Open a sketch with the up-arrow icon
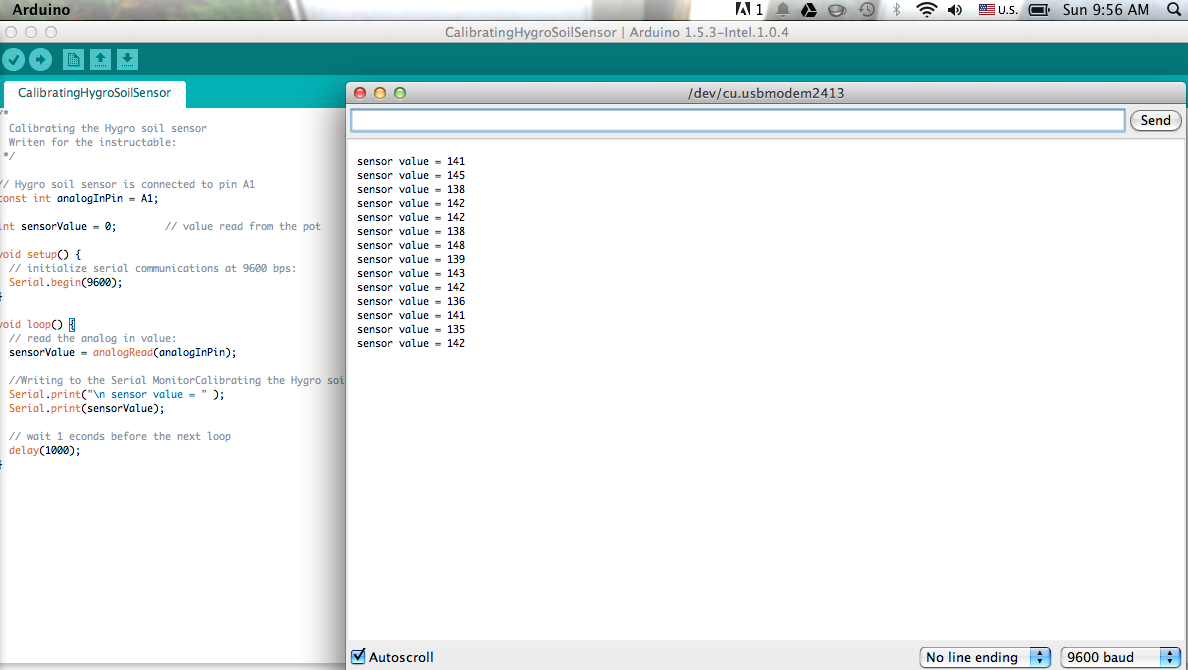The width and height of the screenshot is (1188, 670). (x=100, y=59)
